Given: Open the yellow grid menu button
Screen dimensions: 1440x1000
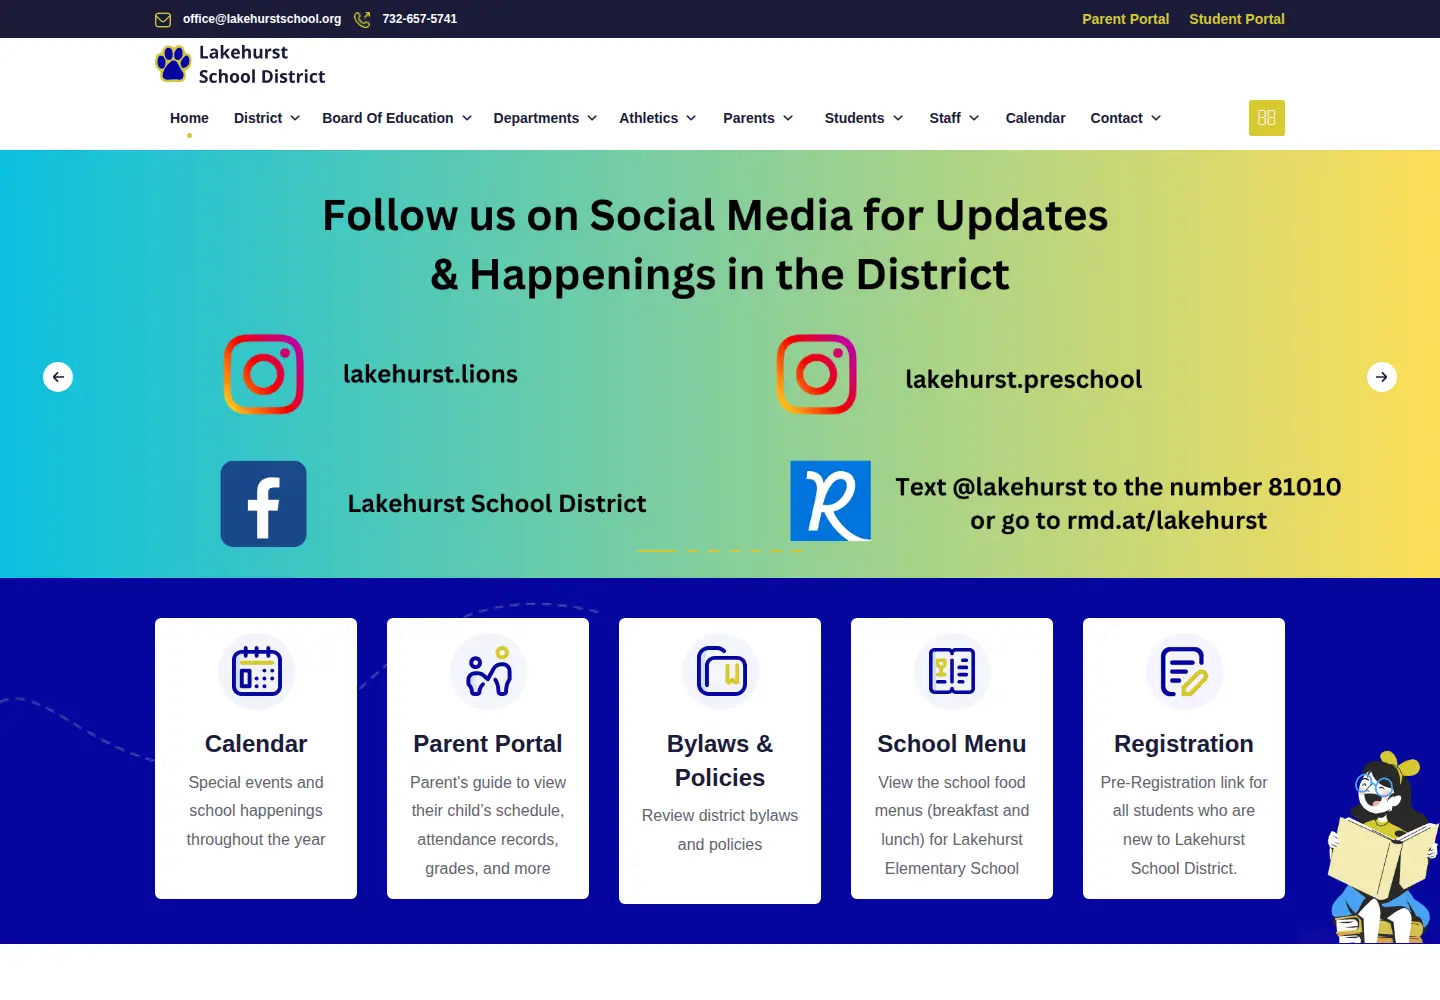Looking at the screenshot, I should tap(1266, 118).
